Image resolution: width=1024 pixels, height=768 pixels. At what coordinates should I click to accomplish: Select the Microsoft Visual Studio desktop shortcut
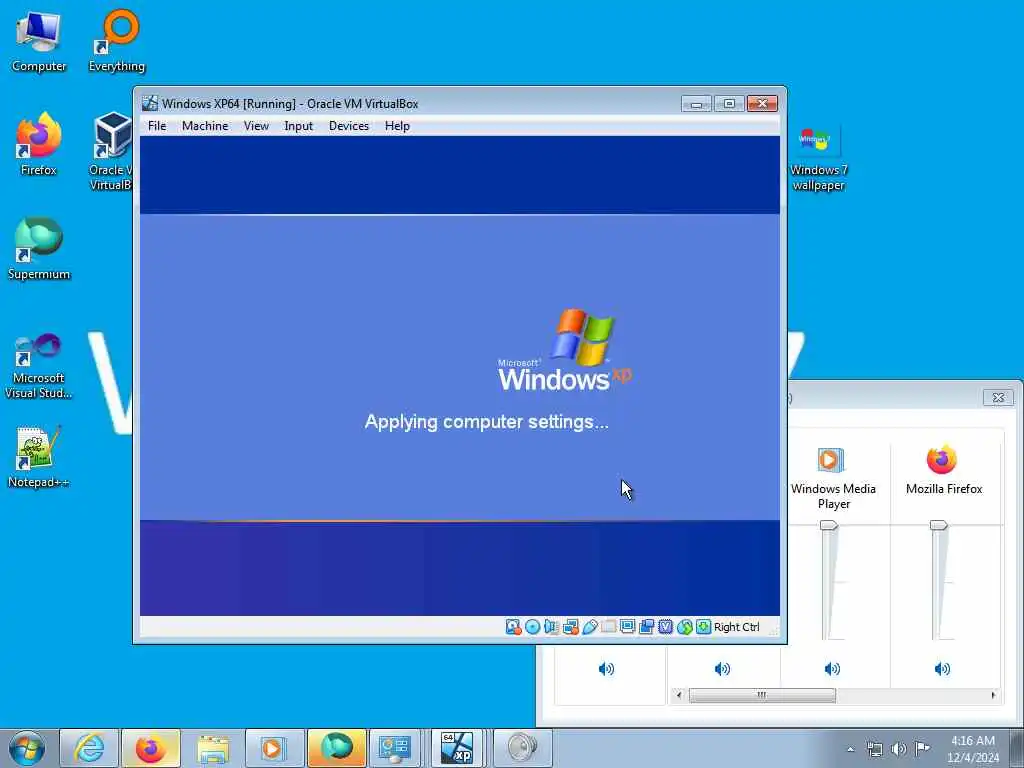click(39, 366)
